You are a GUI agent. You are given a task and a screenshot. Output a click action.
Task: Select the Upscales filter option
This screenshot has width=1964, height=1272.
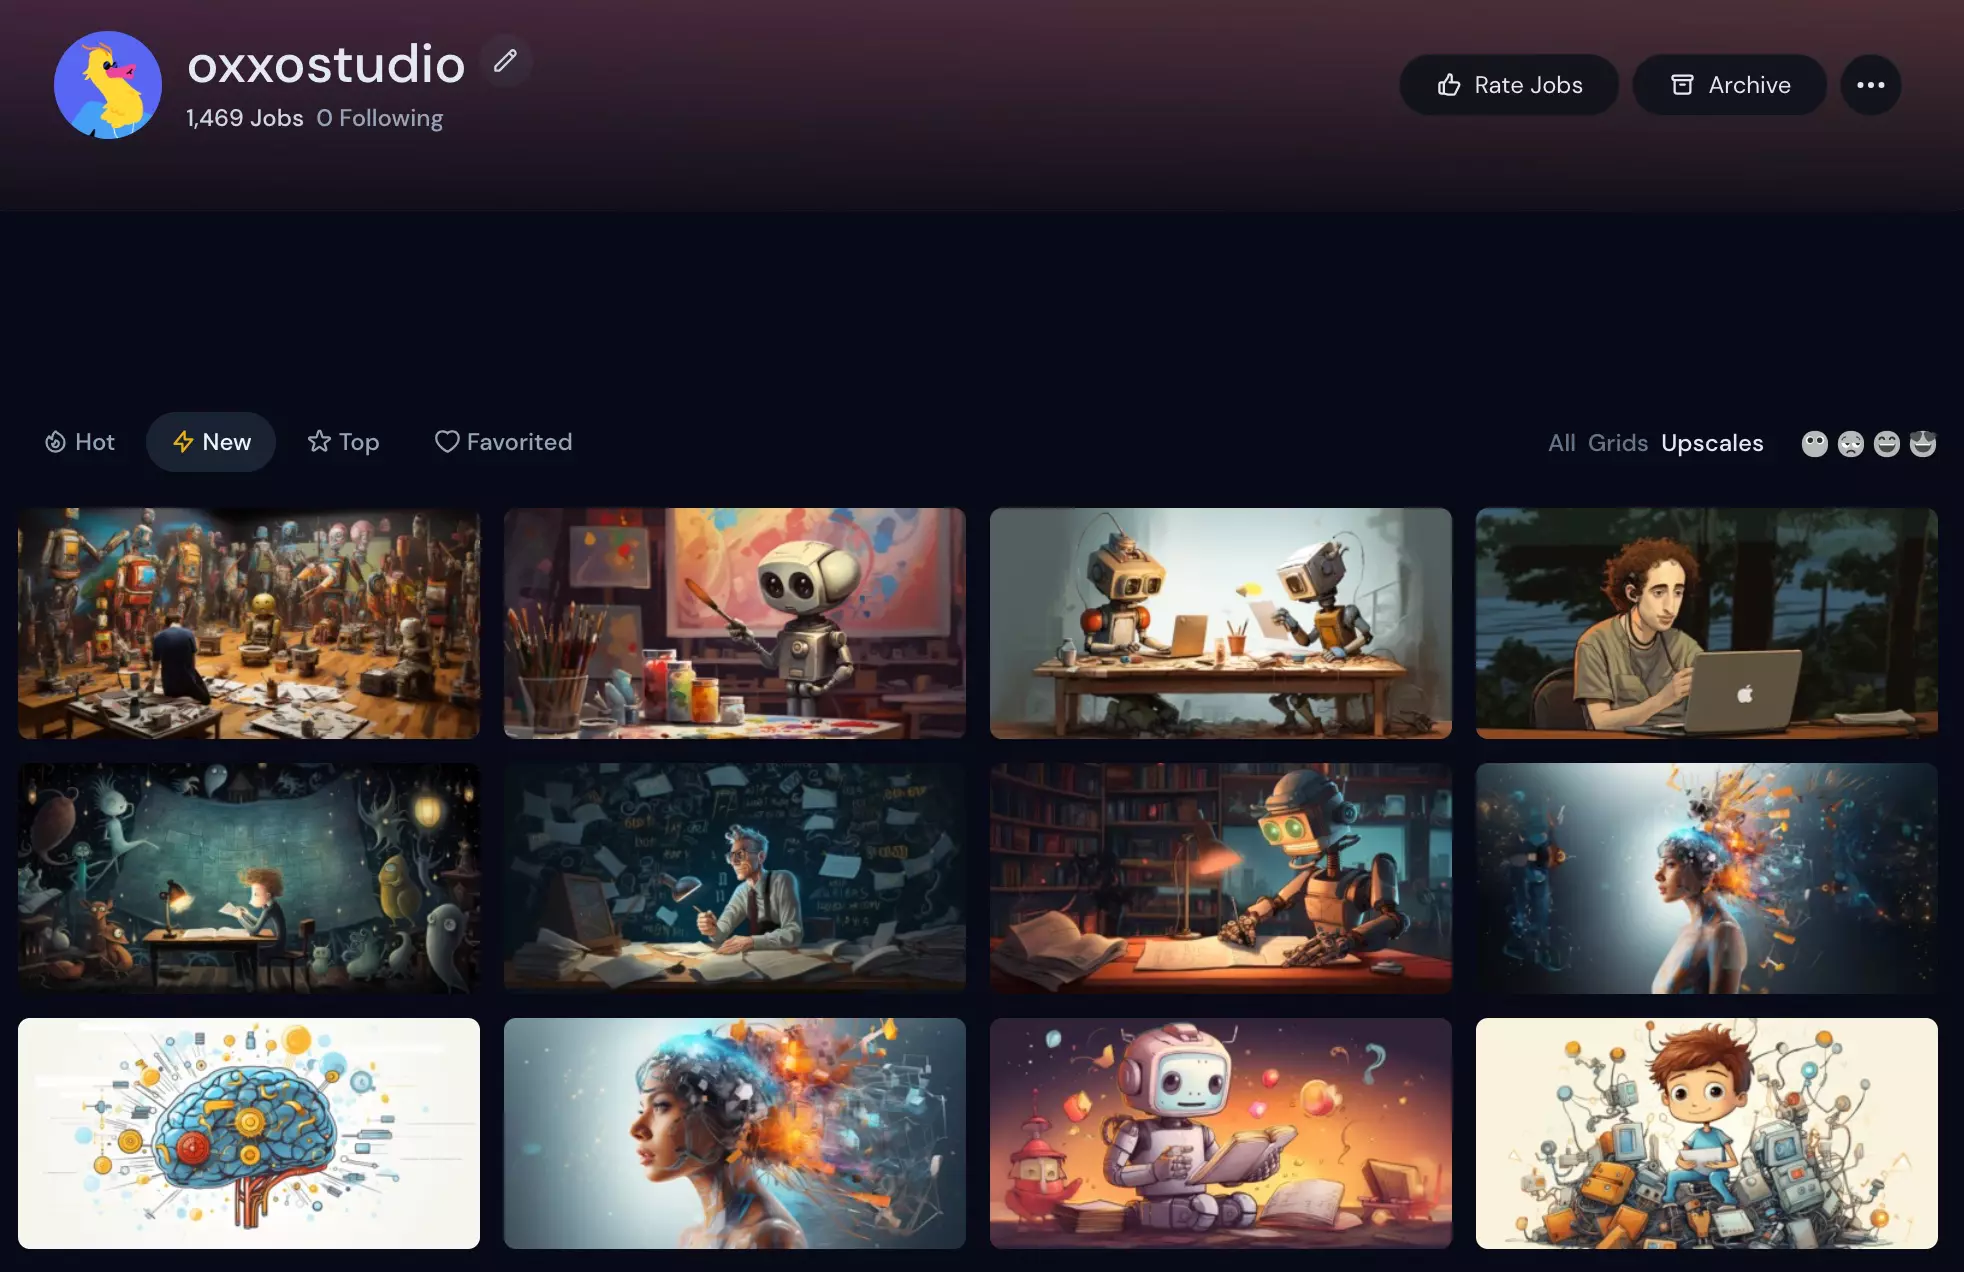(1712, 443)
